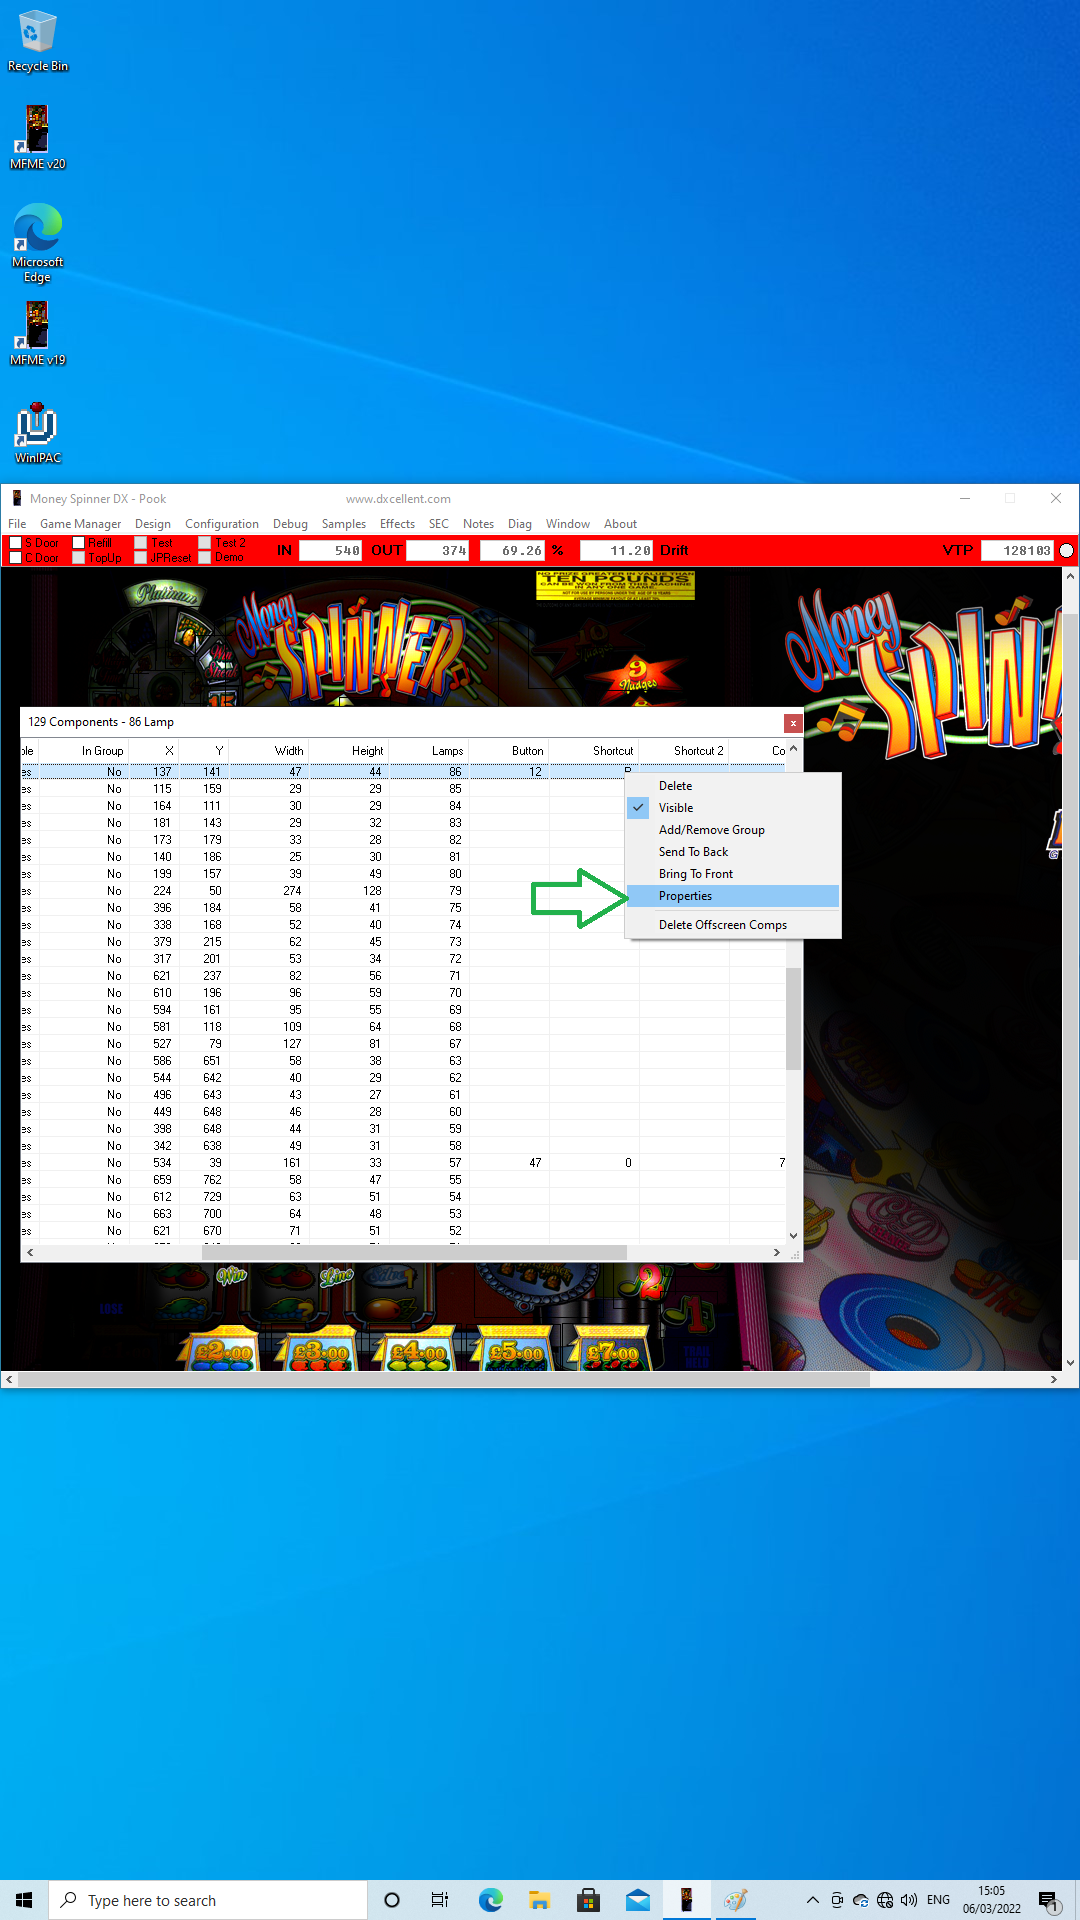The height and width of the screenshot is (1920, 1080).
Task: Open the Diag menu
Action: point(520,524)
